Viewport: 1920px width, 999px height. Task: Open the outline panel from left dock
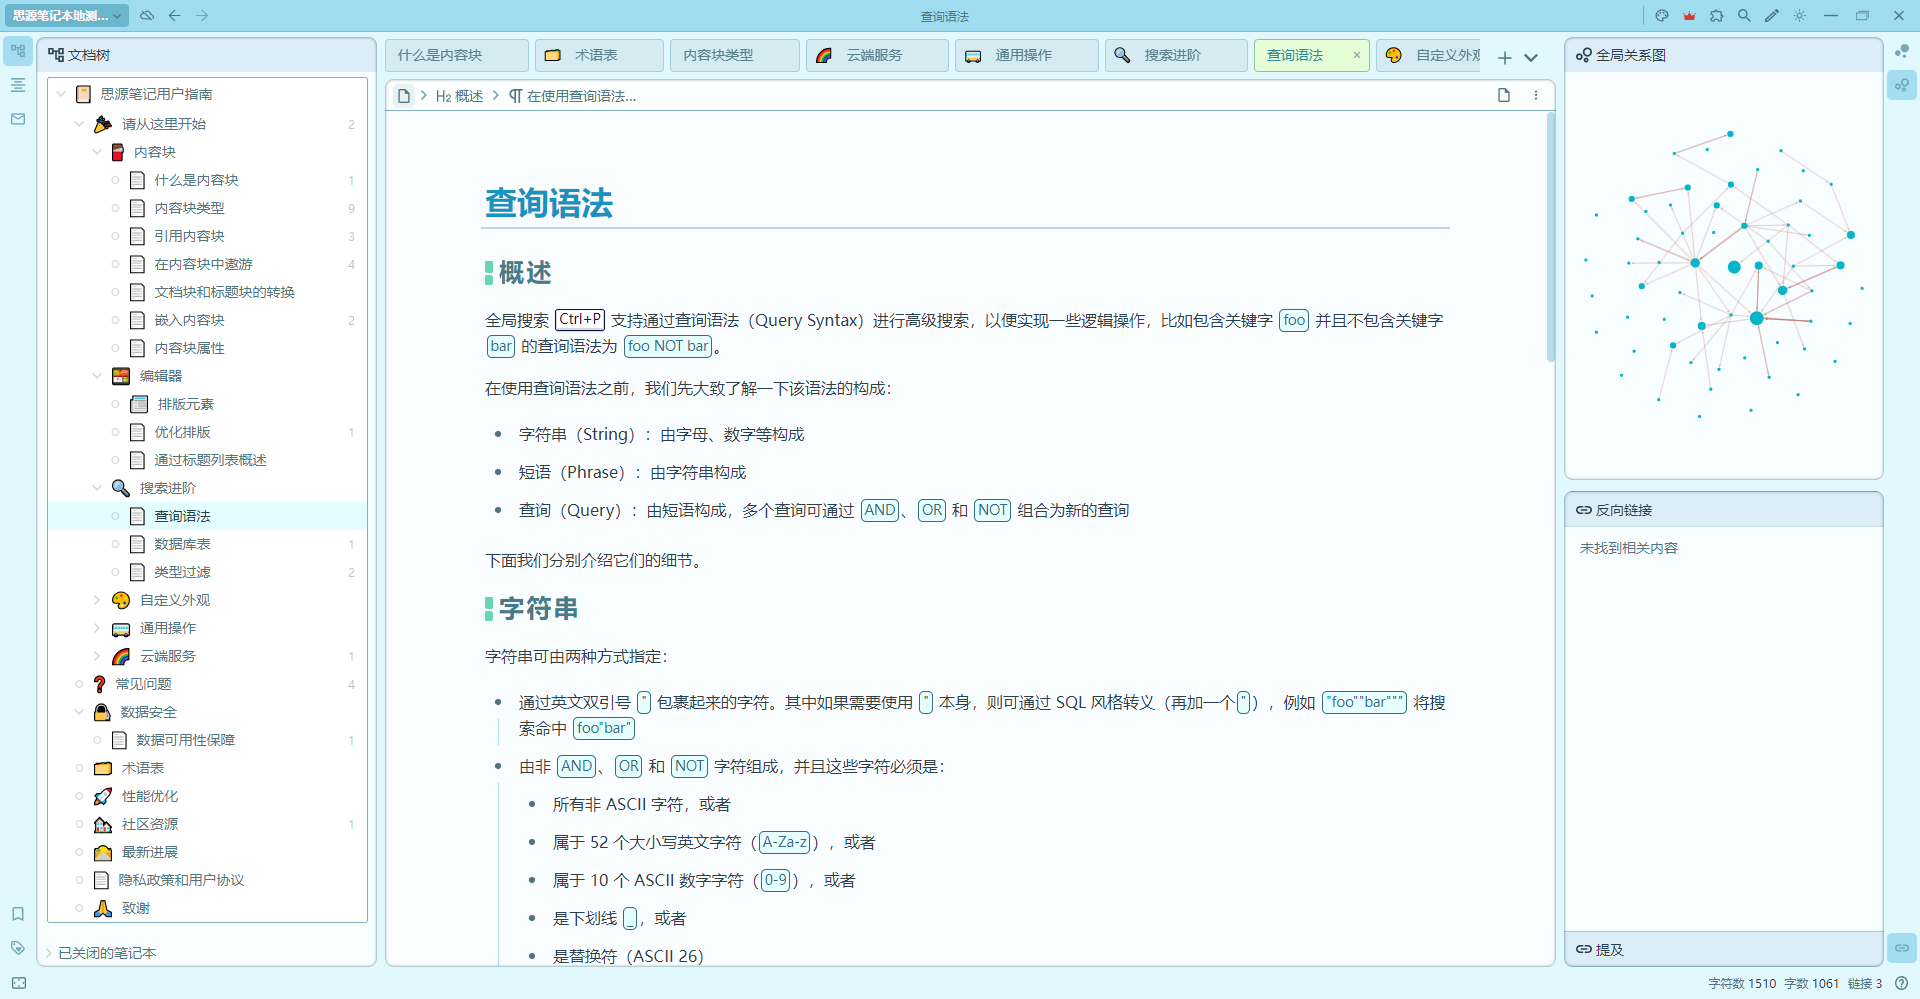(x=18, y=85)
